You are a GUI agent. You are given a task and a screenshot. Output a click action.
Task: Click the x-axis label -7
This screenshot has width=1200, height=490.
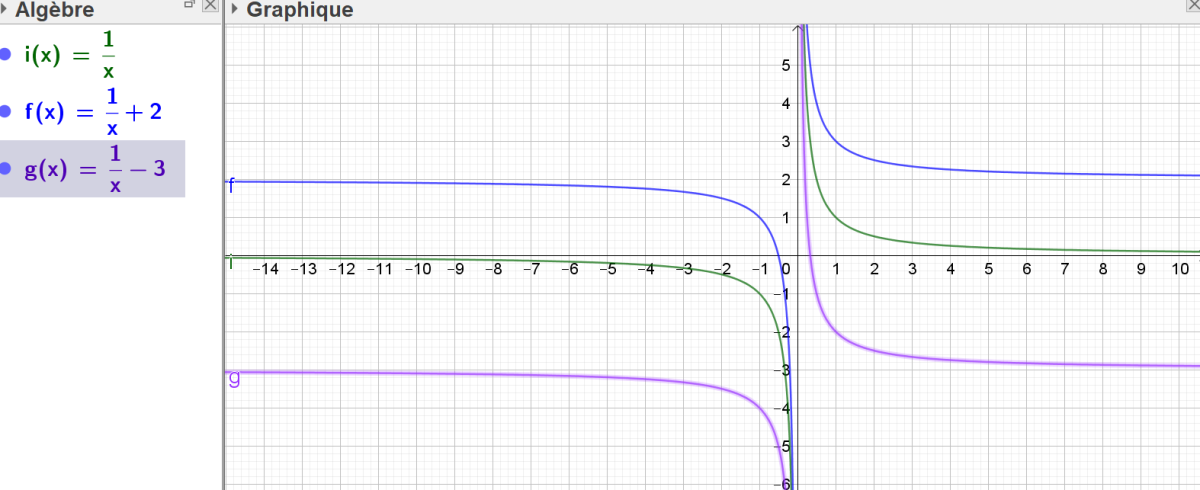(532, 269)
